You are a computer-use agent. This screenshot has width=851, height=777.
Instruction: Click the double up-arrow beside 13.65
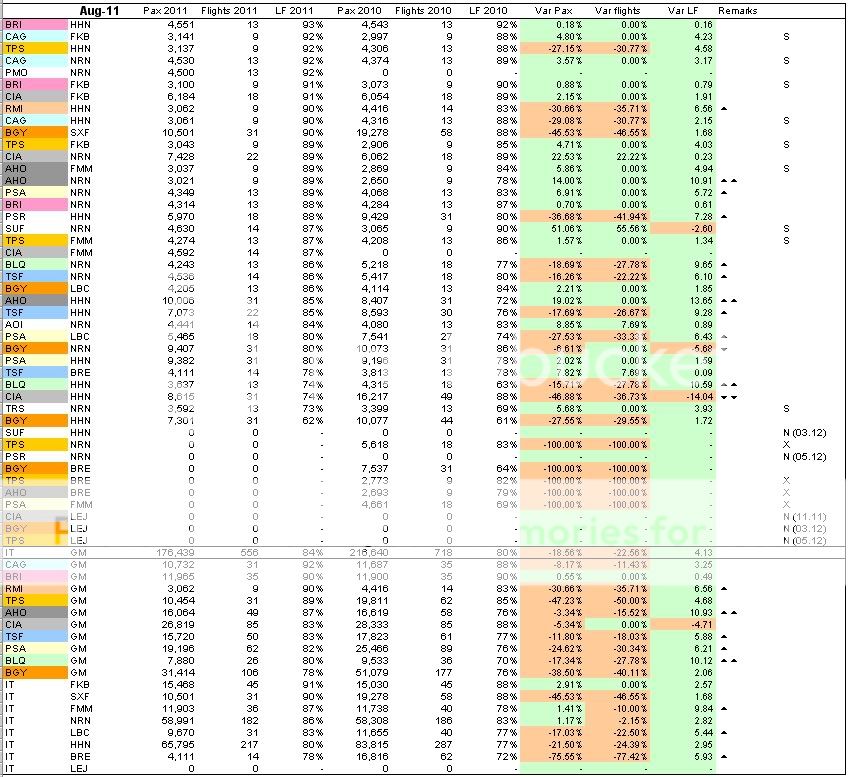coord(728,299)
